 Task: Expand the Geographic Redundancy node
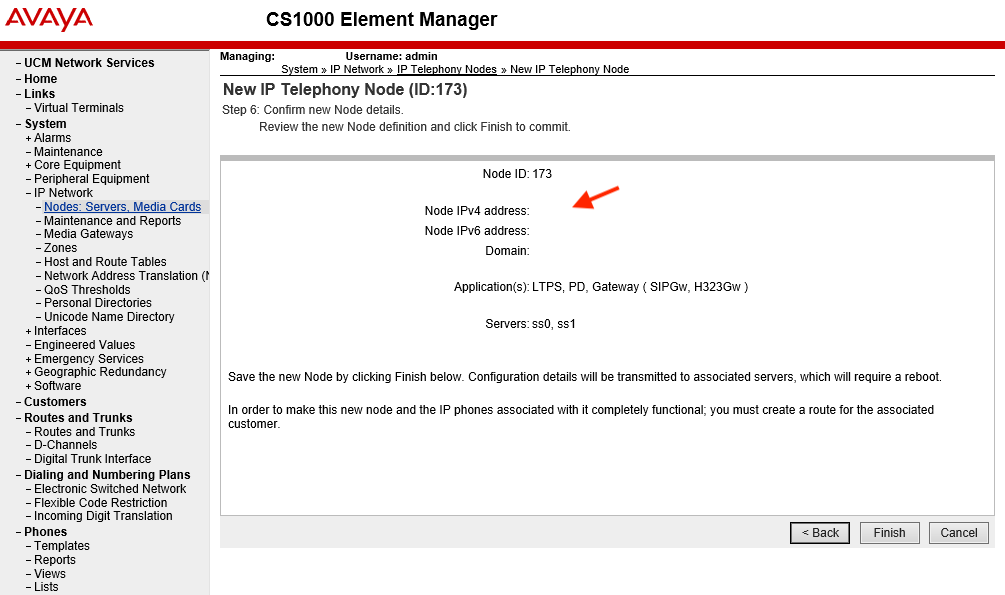28,373
